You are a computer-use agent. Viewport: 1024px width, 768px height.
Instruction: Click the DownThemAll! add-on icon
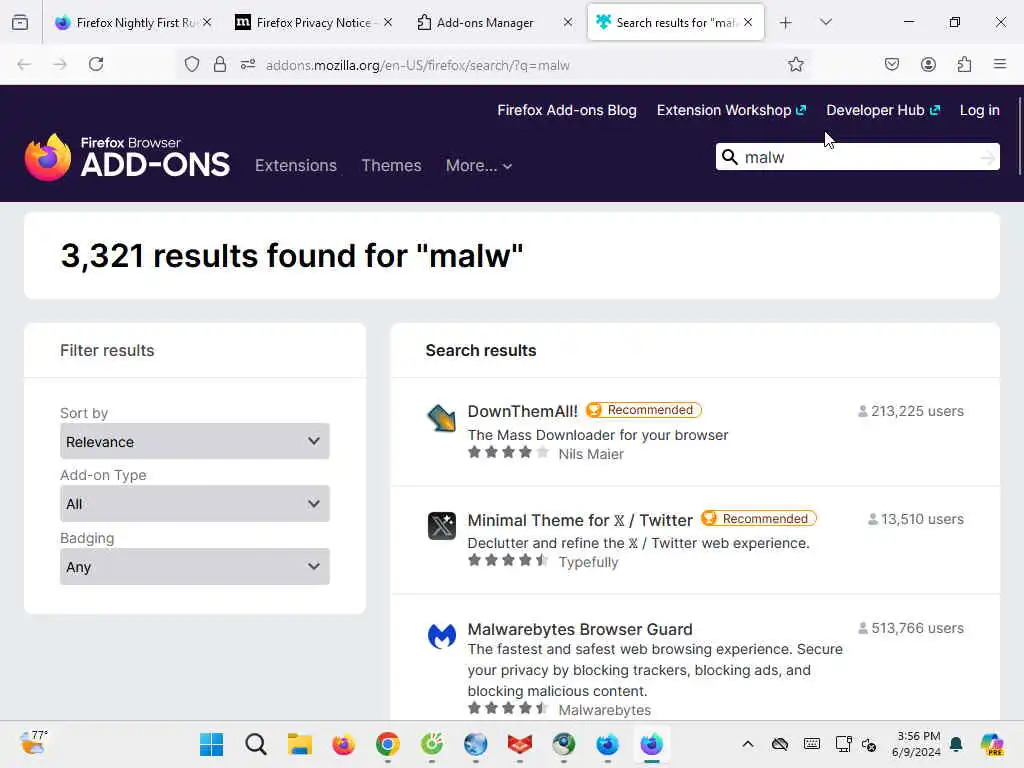click(441, 418)
